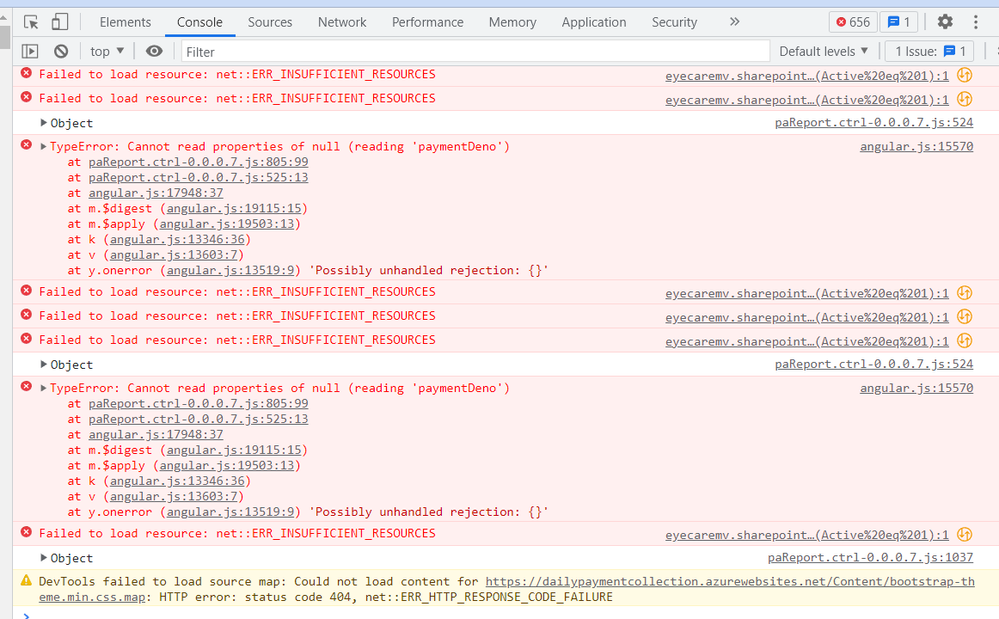The image size is (999, 619).
Task: Toggle the device toolbar icon
Action: [x=60, y=22]
